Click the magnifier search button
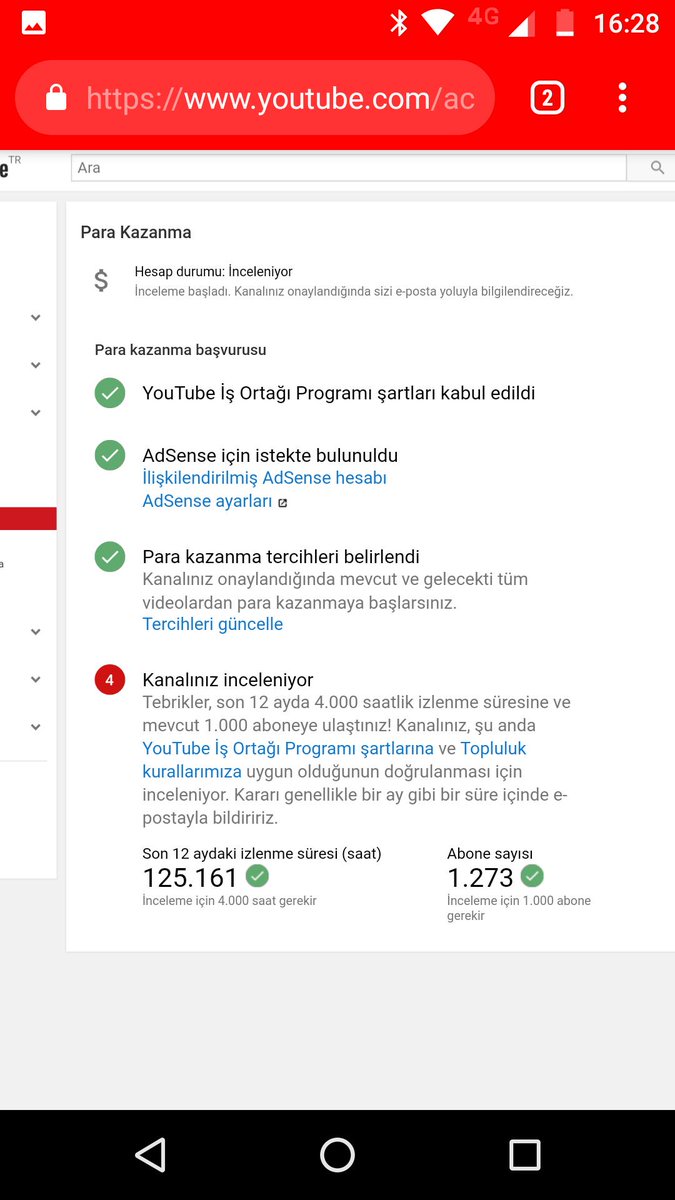 pos(657,168)
